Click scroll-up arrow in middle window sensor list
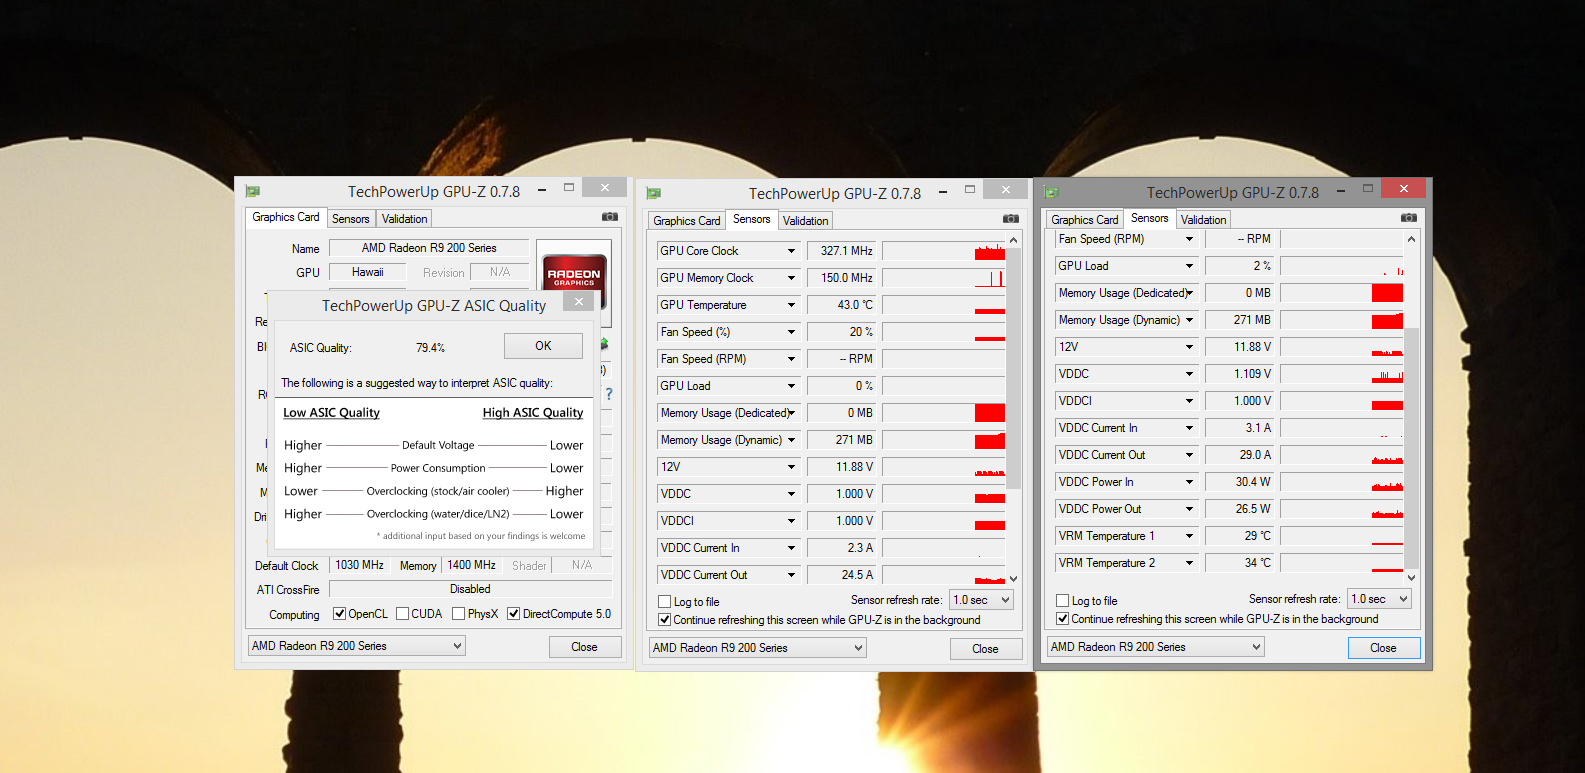This screenshot has width=1585, height=773. tap(1013, 240)
